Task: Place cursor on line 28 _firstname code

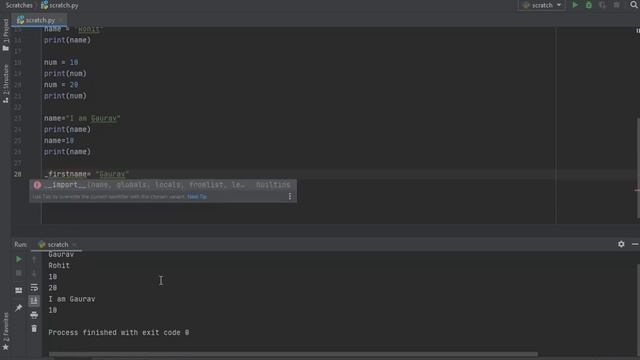Action: 87,174
